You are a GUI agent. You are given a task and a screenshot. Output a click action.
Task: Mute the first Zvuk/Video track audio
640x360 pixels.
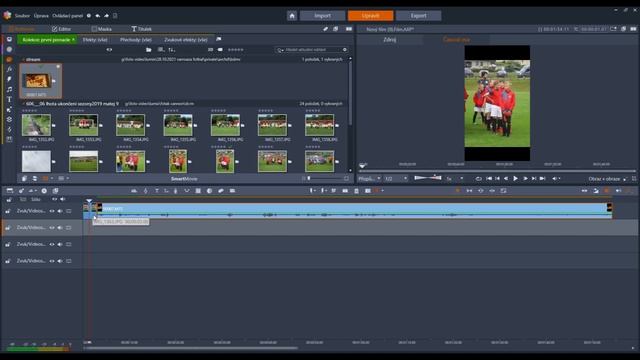pyautogui.click(x=60, y=211)
